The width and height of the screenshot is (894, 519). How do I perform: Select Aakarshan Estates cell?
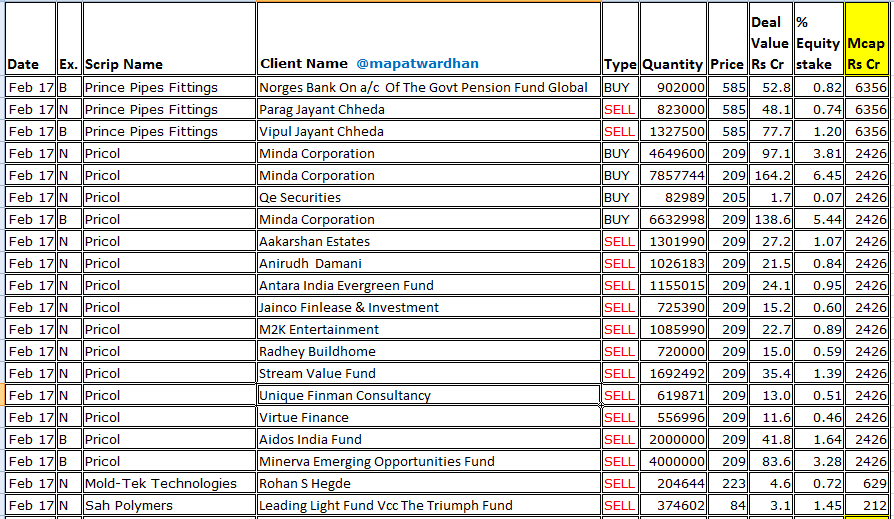pyautogui.click(x=429, y=241)
